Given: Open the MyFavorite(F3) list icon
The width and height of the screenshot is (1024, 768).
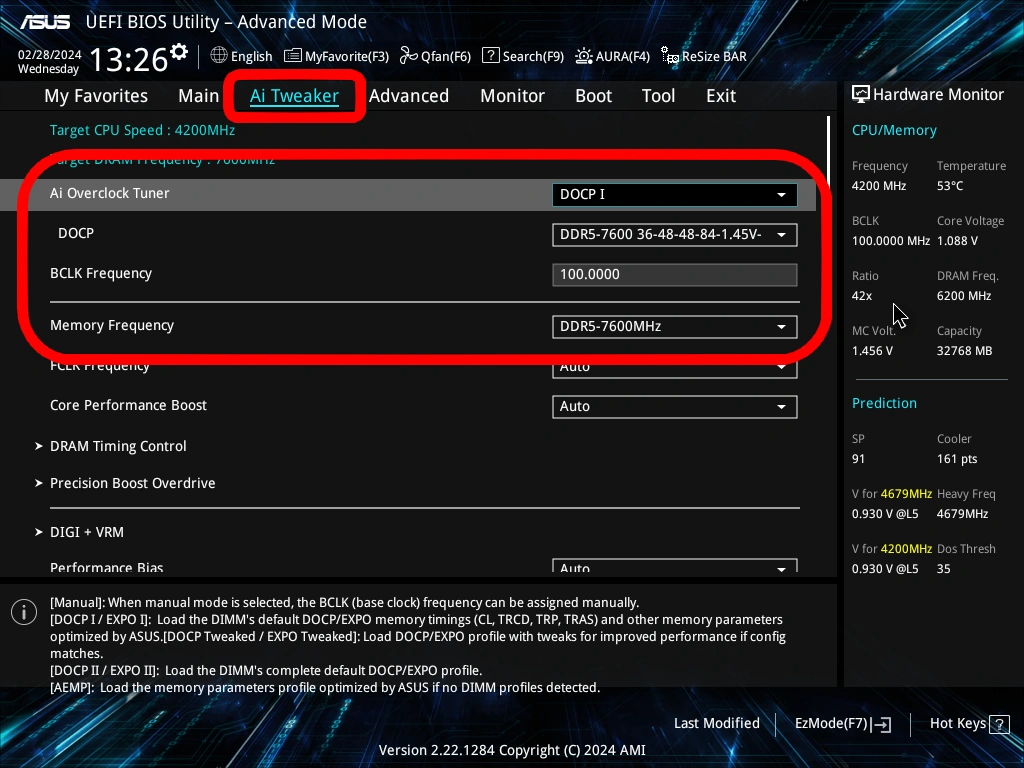Looking at the screenshot, I should (293, 56).
